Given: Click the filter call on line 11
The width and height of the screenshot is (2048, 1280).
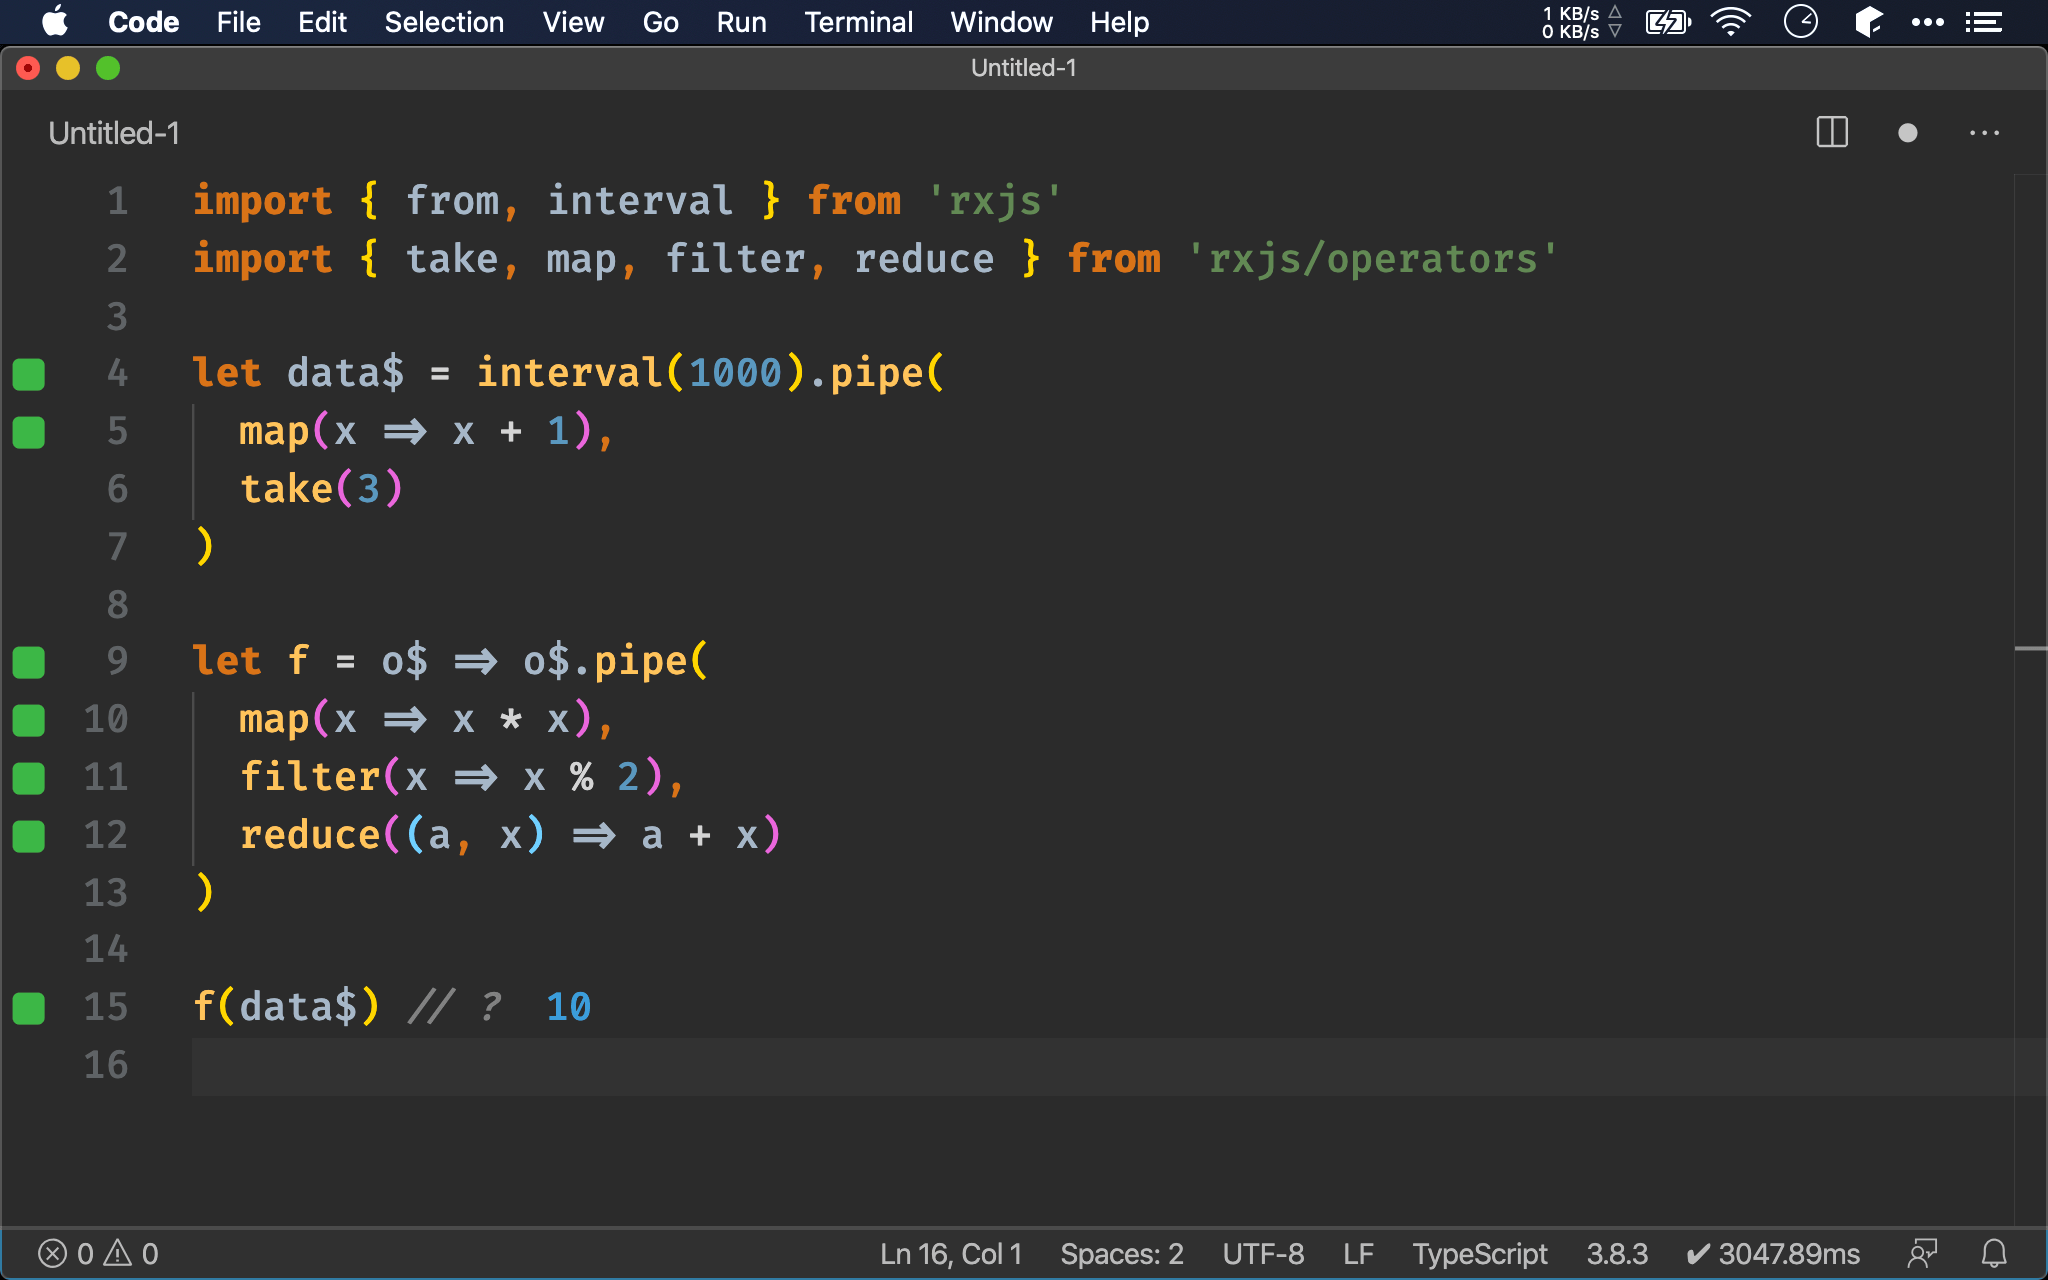Looking at the screenshot, I should click(451, 777).
